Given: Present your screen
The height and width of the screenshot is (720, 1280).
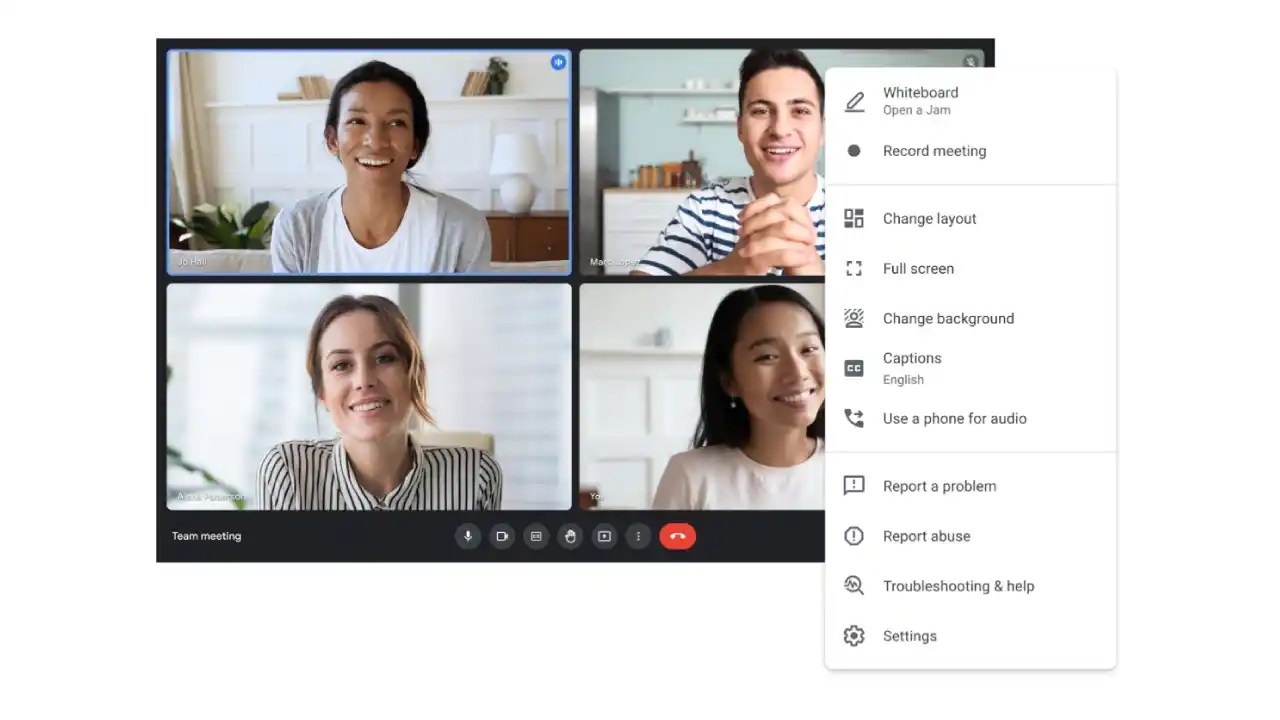Looking at the screenshot, I should click(x=604, y=536).
